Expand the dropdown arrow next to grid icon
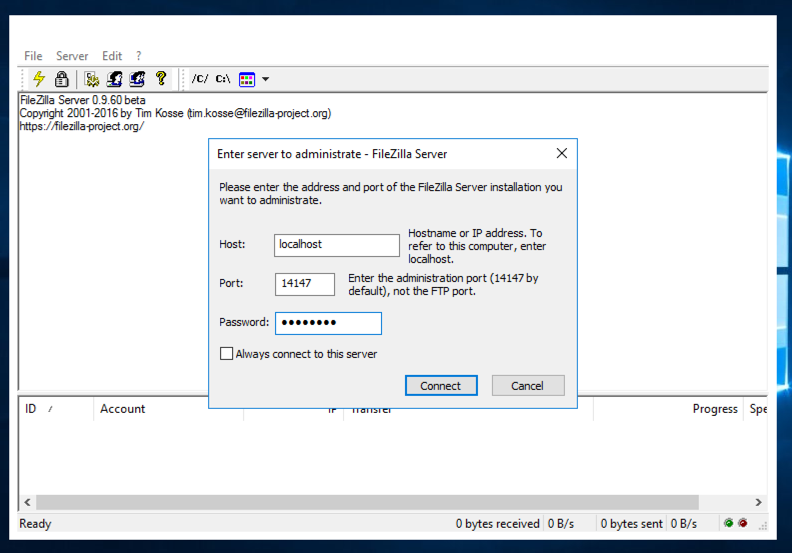The height and width of the screenshot is (553, 792). point(266,79)
